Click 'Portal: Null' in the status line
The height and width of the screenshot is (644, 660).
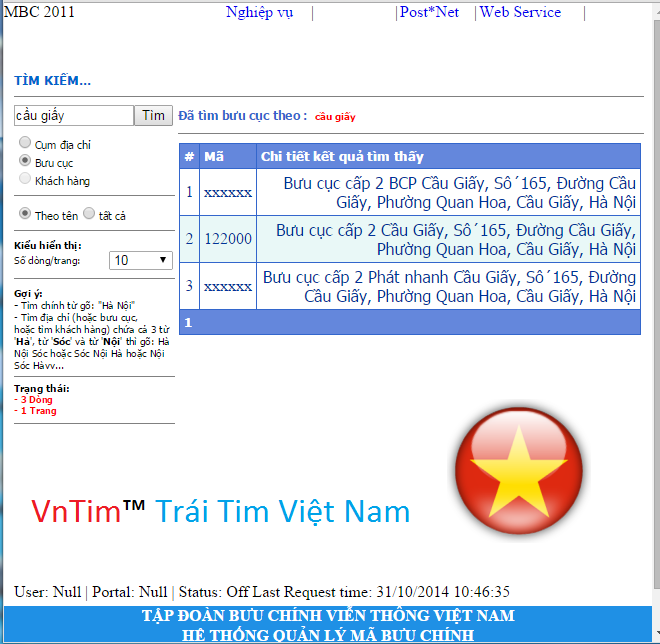tap(130, 592)
